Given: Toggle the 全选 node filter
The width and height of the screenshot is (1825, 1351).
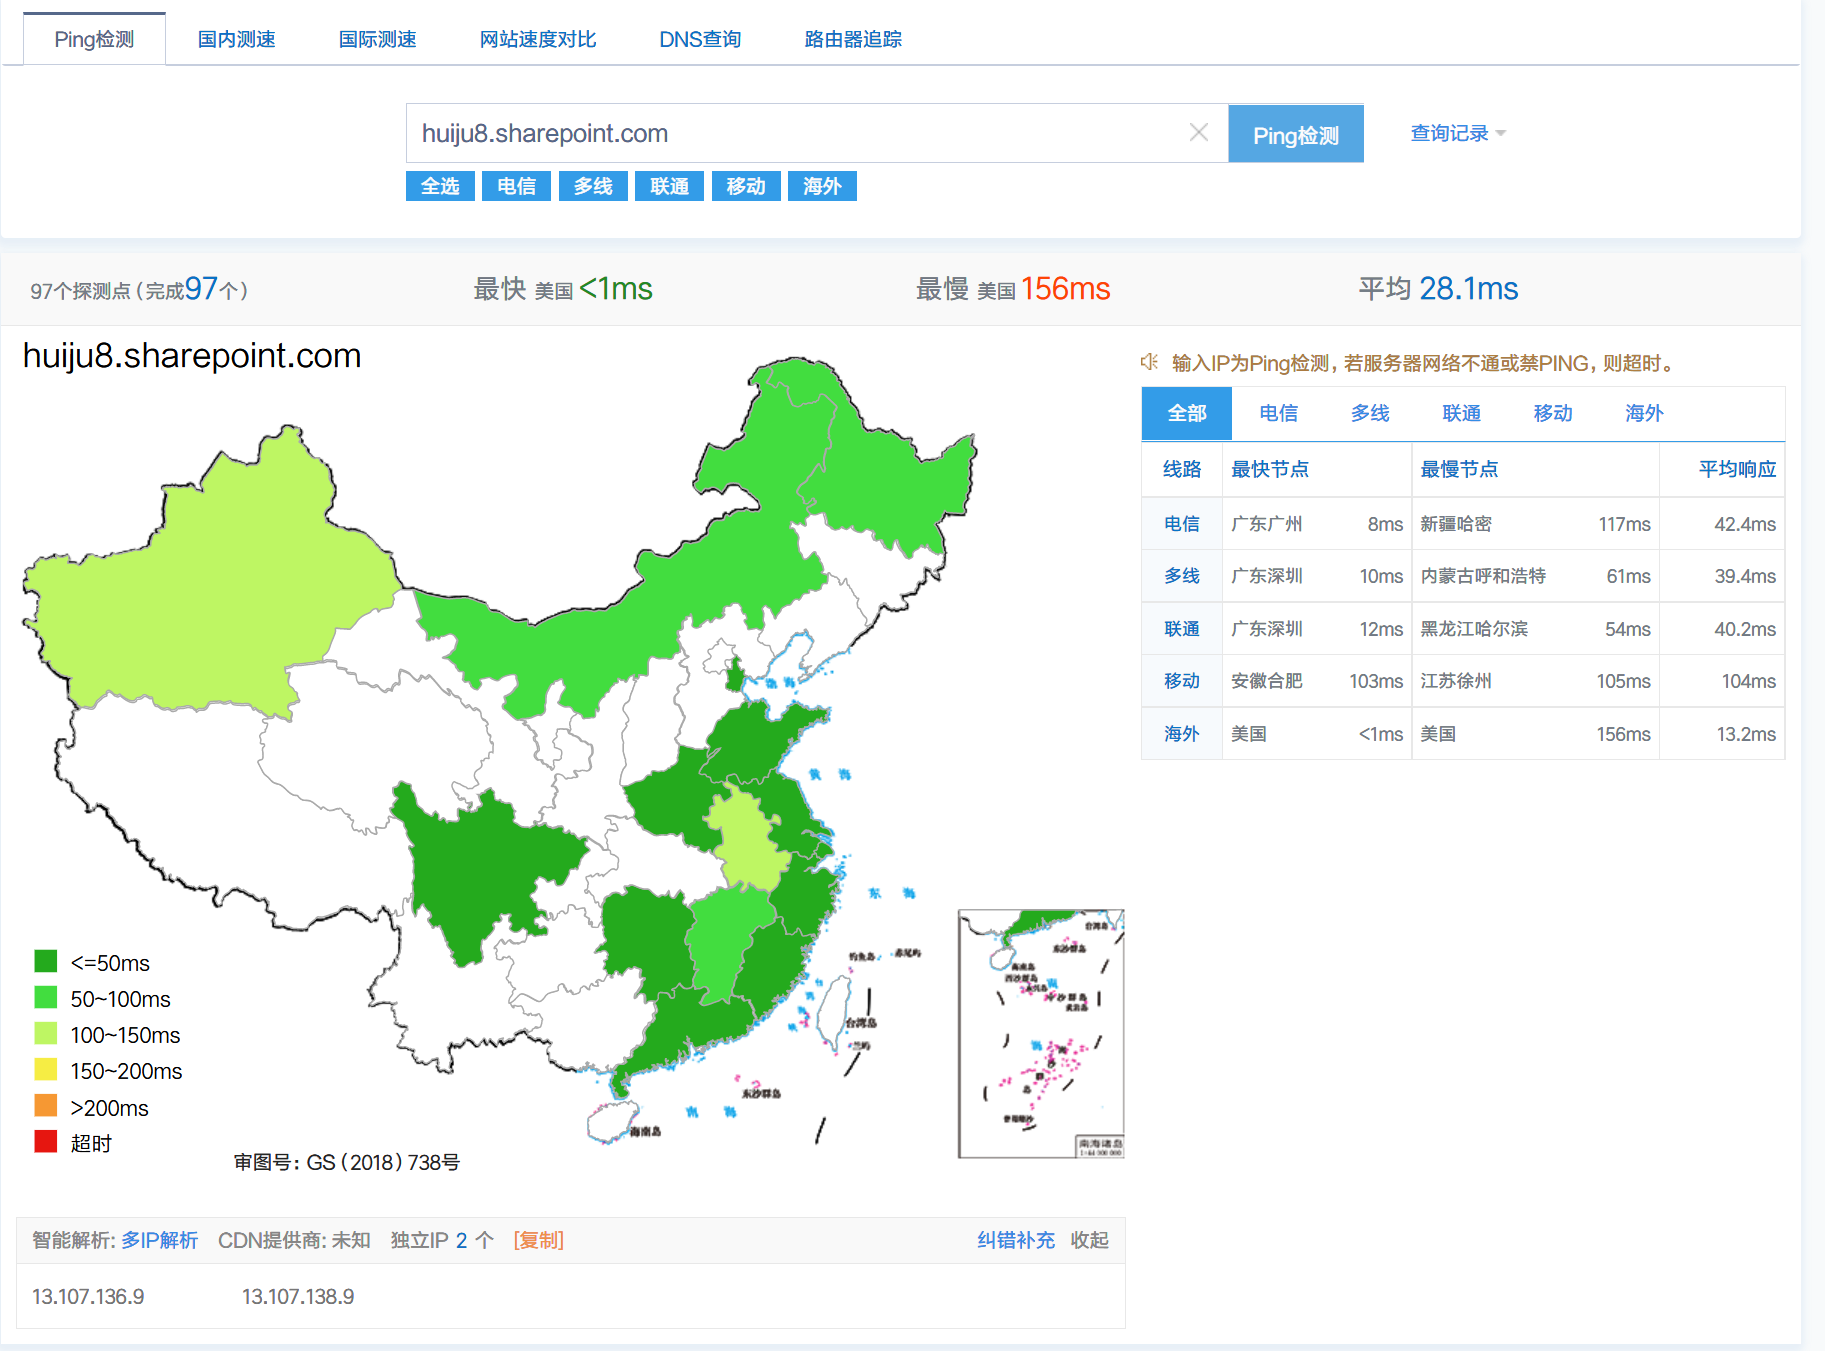Looking at the screenshot, I should point(440,186).
